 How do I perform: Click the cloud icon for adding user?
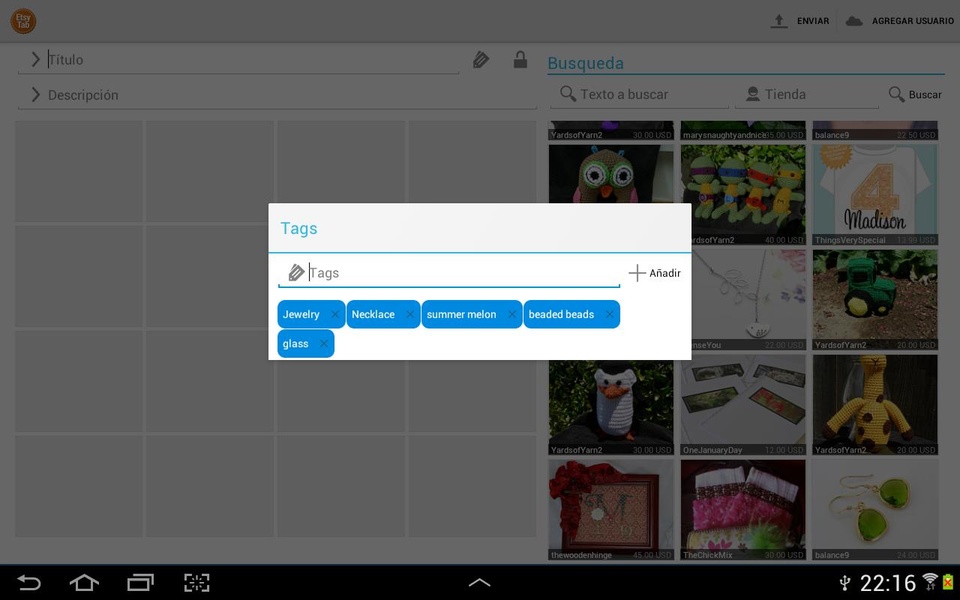(854, 21)
